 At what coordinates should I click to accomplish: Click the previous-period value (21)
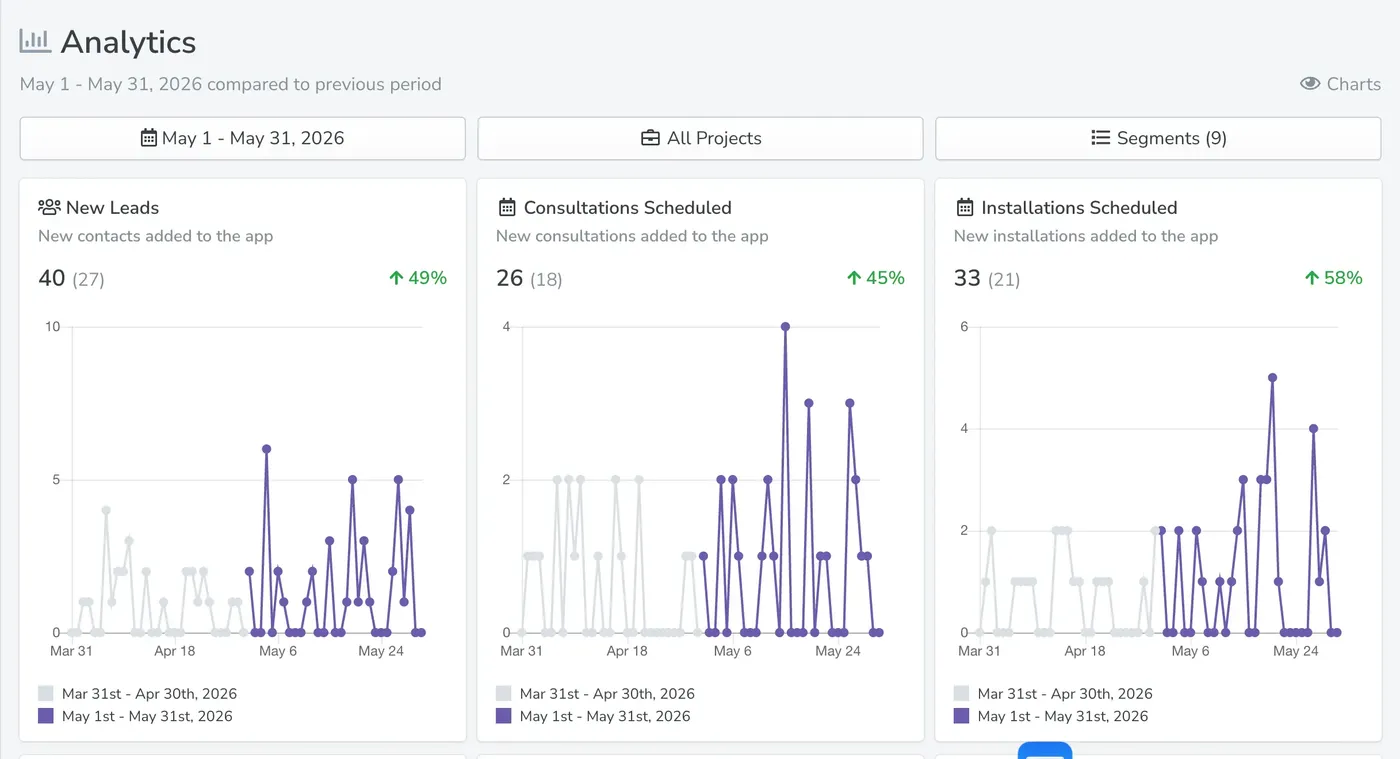(x=1004, y=280)
